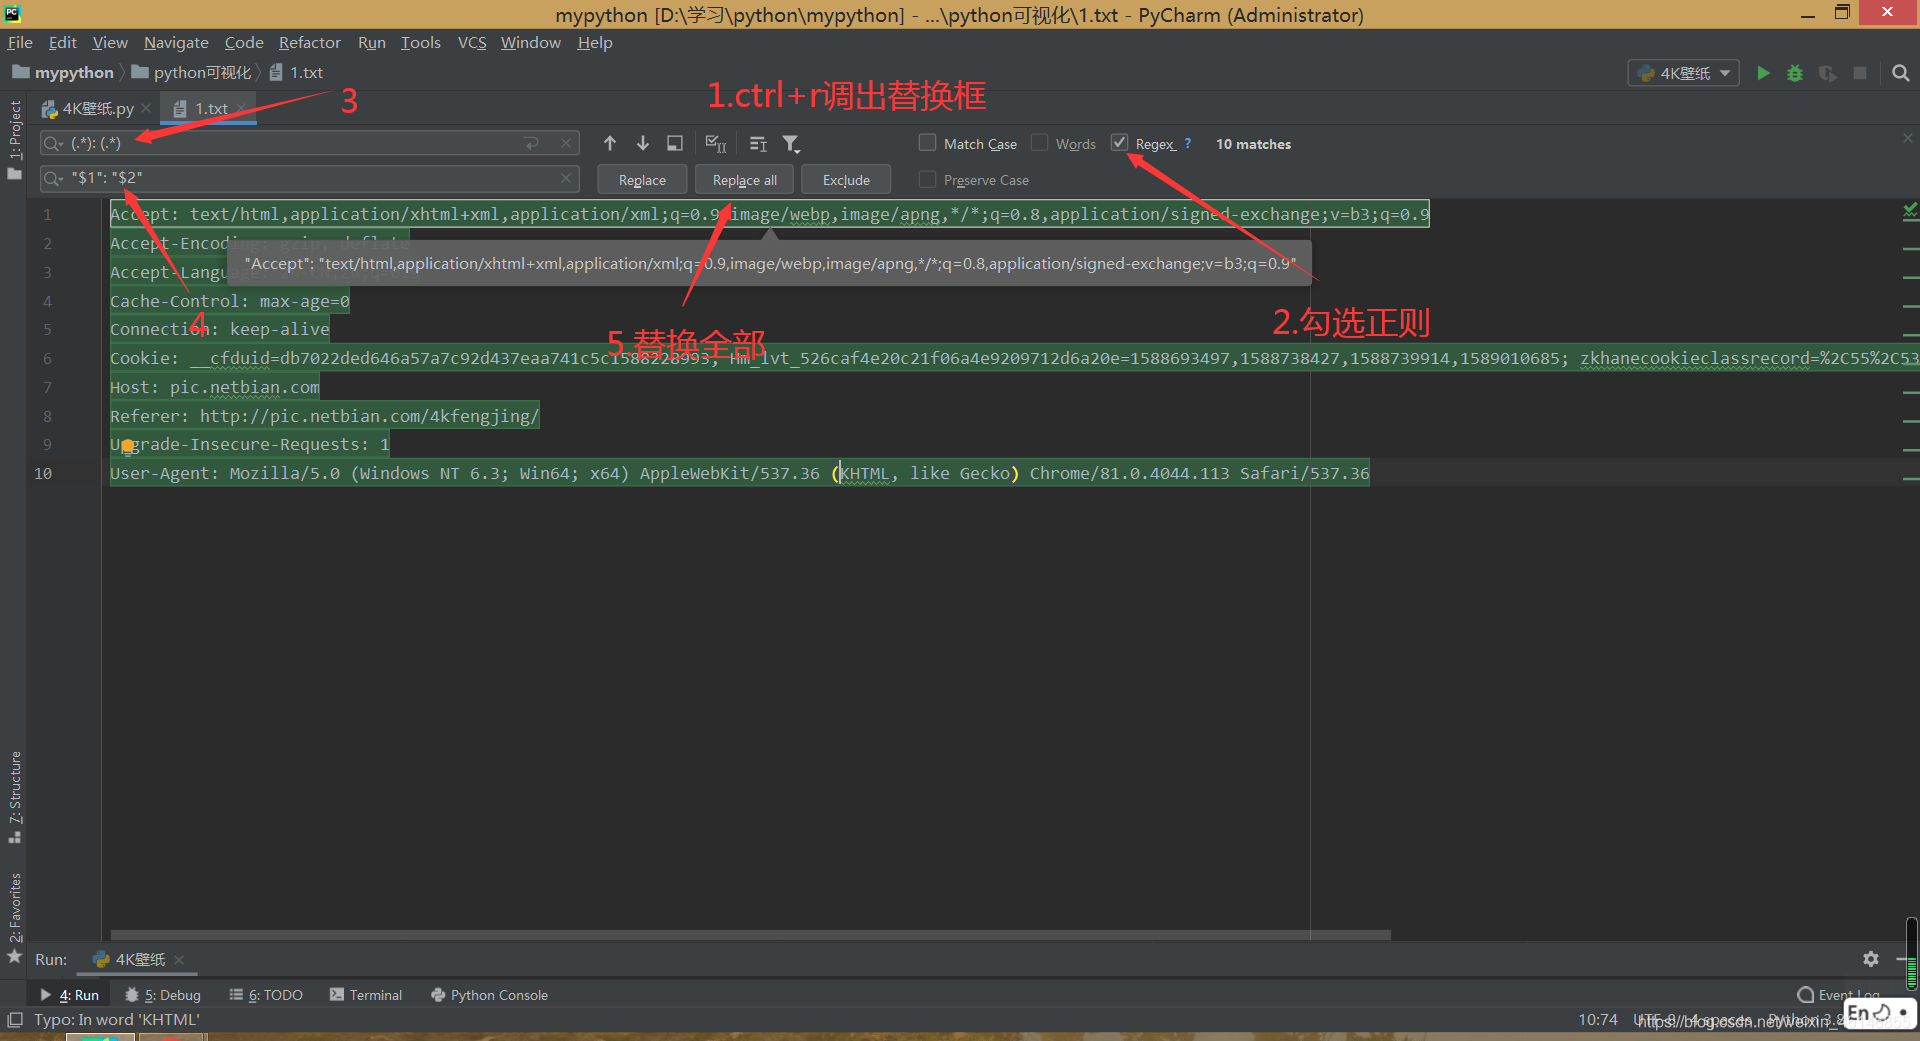Open the VCS menu

pyautogui.click(x=472, y=42)
